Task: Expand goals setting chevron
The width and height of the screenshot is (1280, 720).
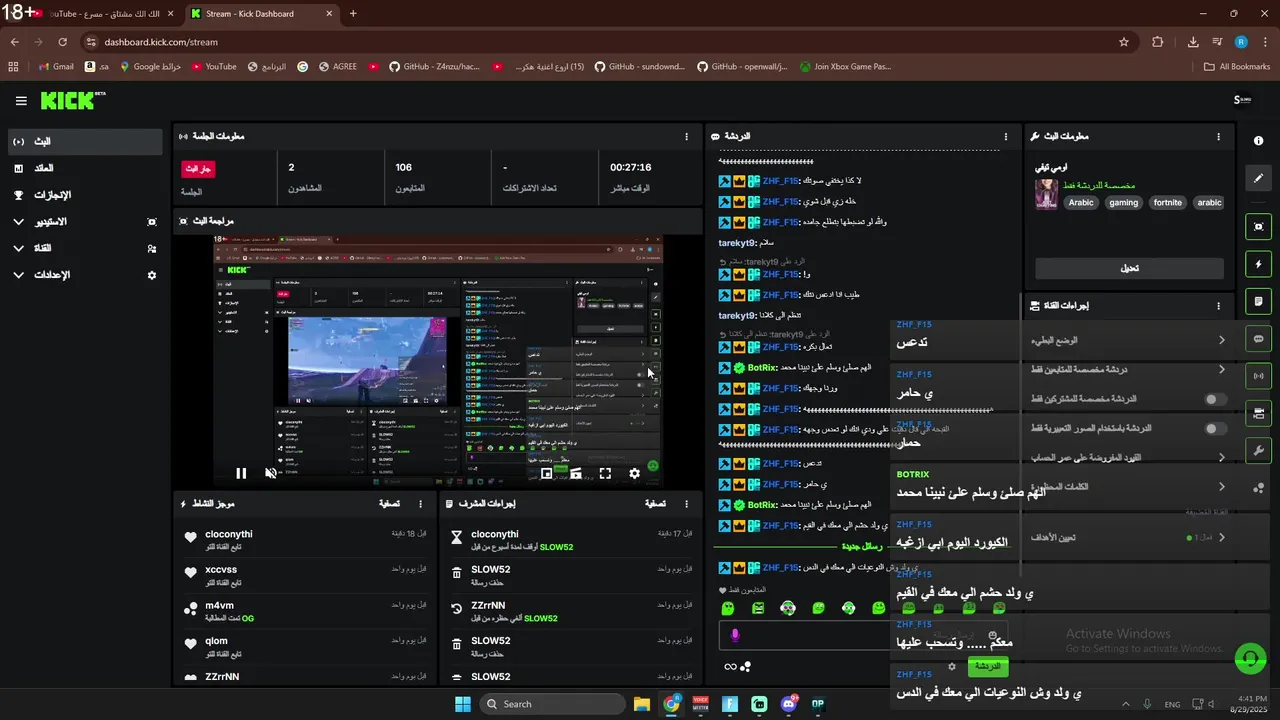Action: pos(1221,537)
